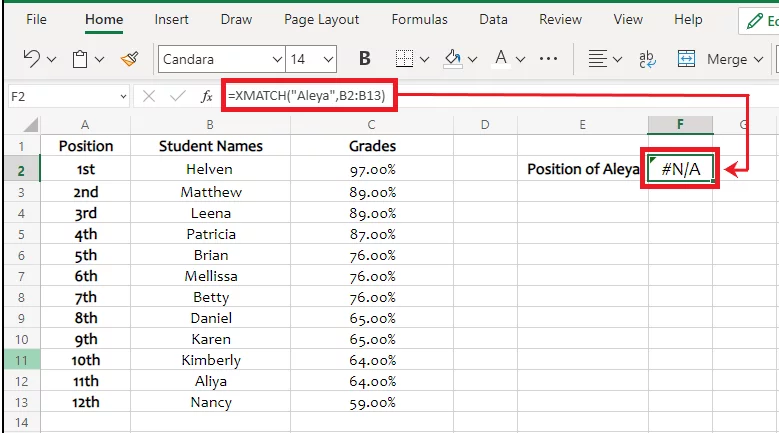Open the File tab
779x433 pixels.
pos(36,19)
